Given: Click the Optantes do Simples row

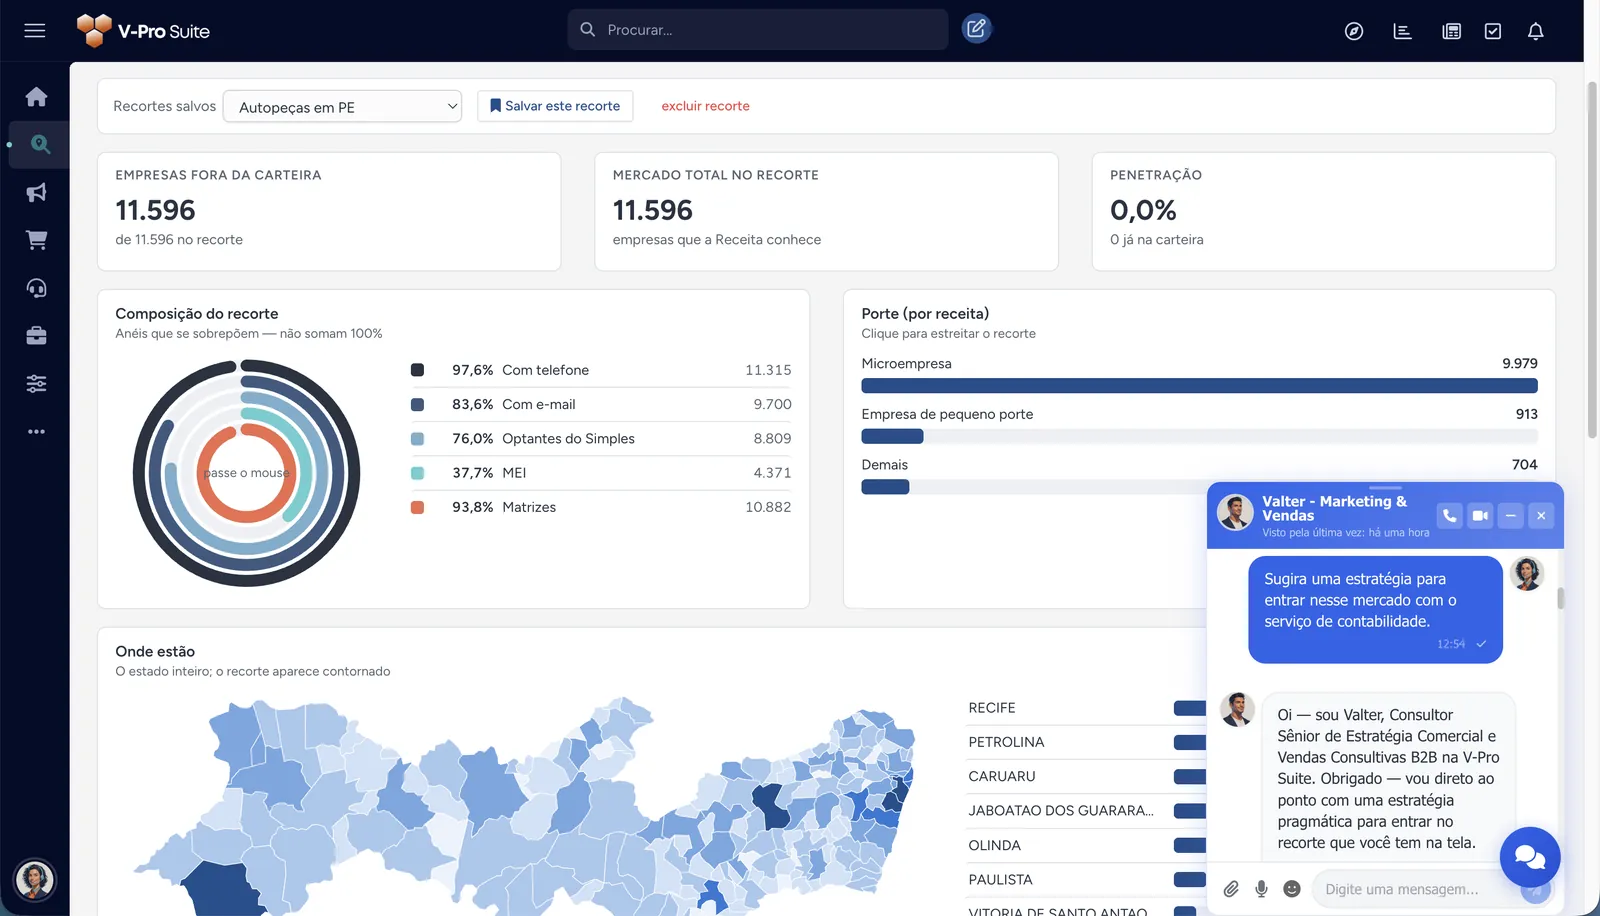Looking at the screenshot, I should click(601, 439).
